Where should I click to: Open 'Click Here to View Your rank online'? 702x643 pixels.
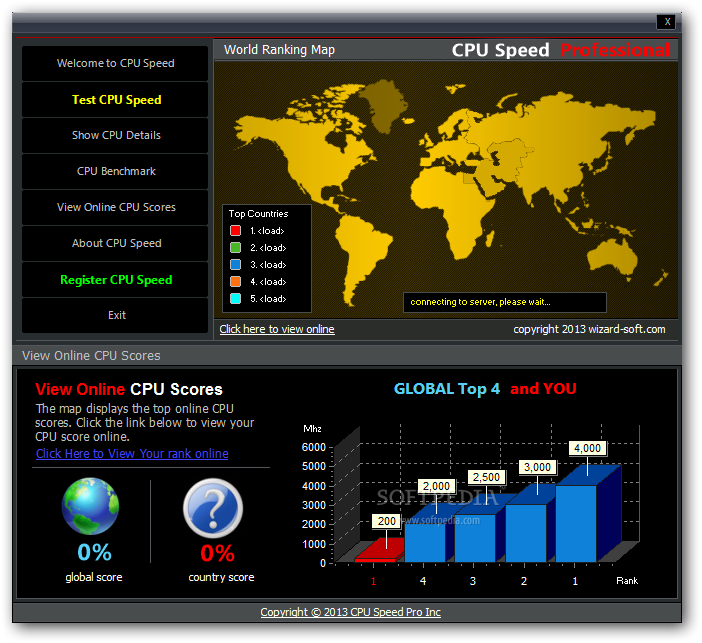132,454
